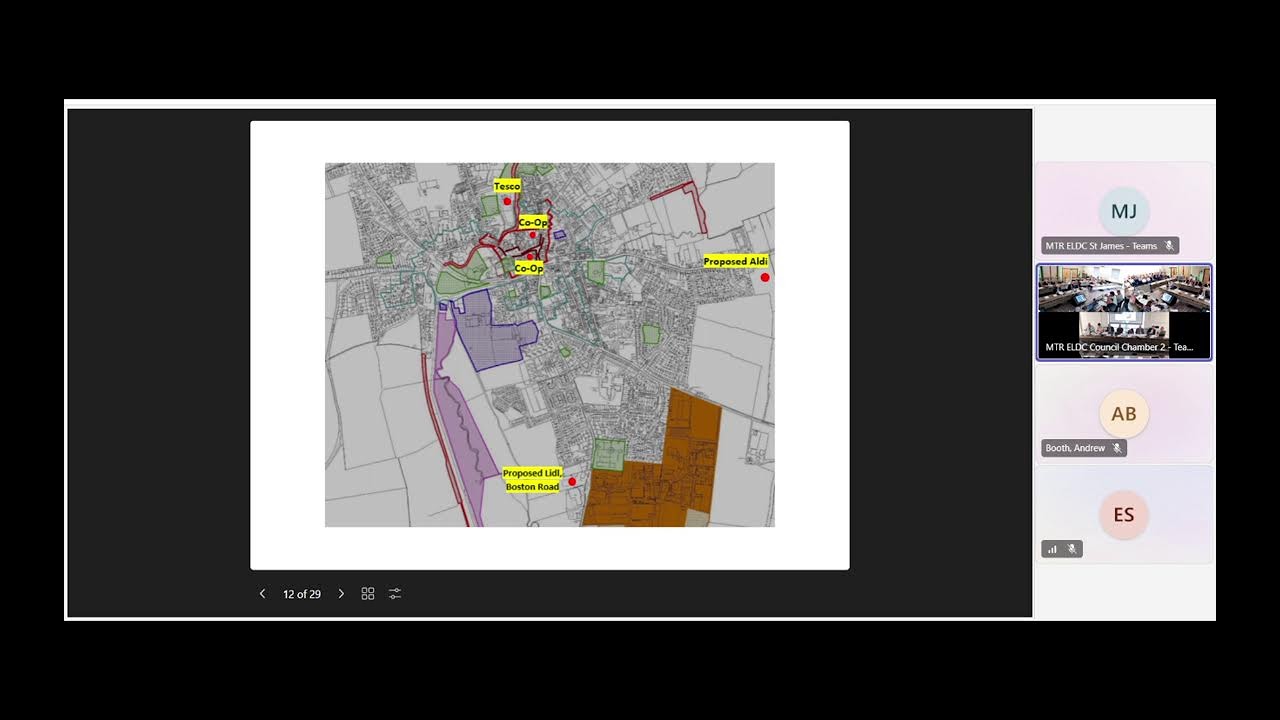
Task: Click muted mic icon for Booth, Andrew
Action: pos(1116,448)
